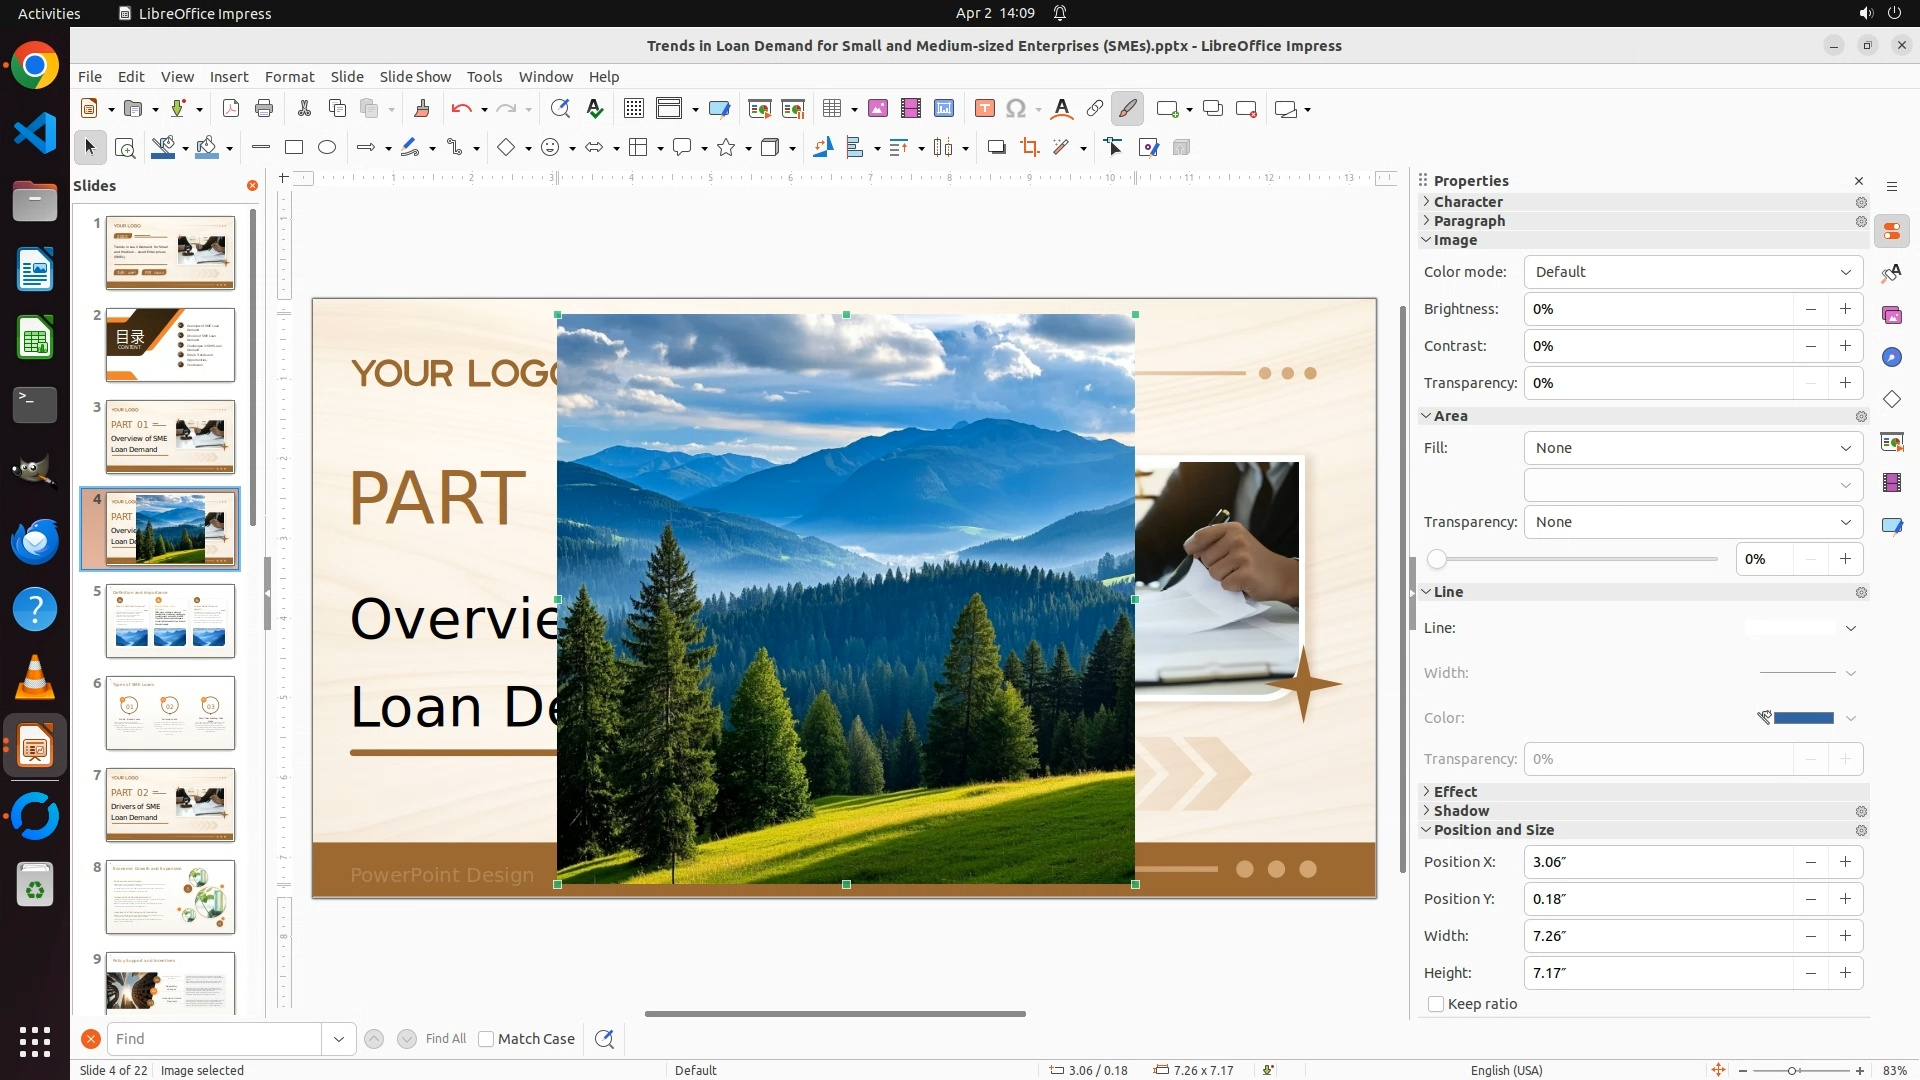Viewport: 1920px width, 1080px height.
Task: Click the Crop Image tool icon
Action: point(1029,148)
